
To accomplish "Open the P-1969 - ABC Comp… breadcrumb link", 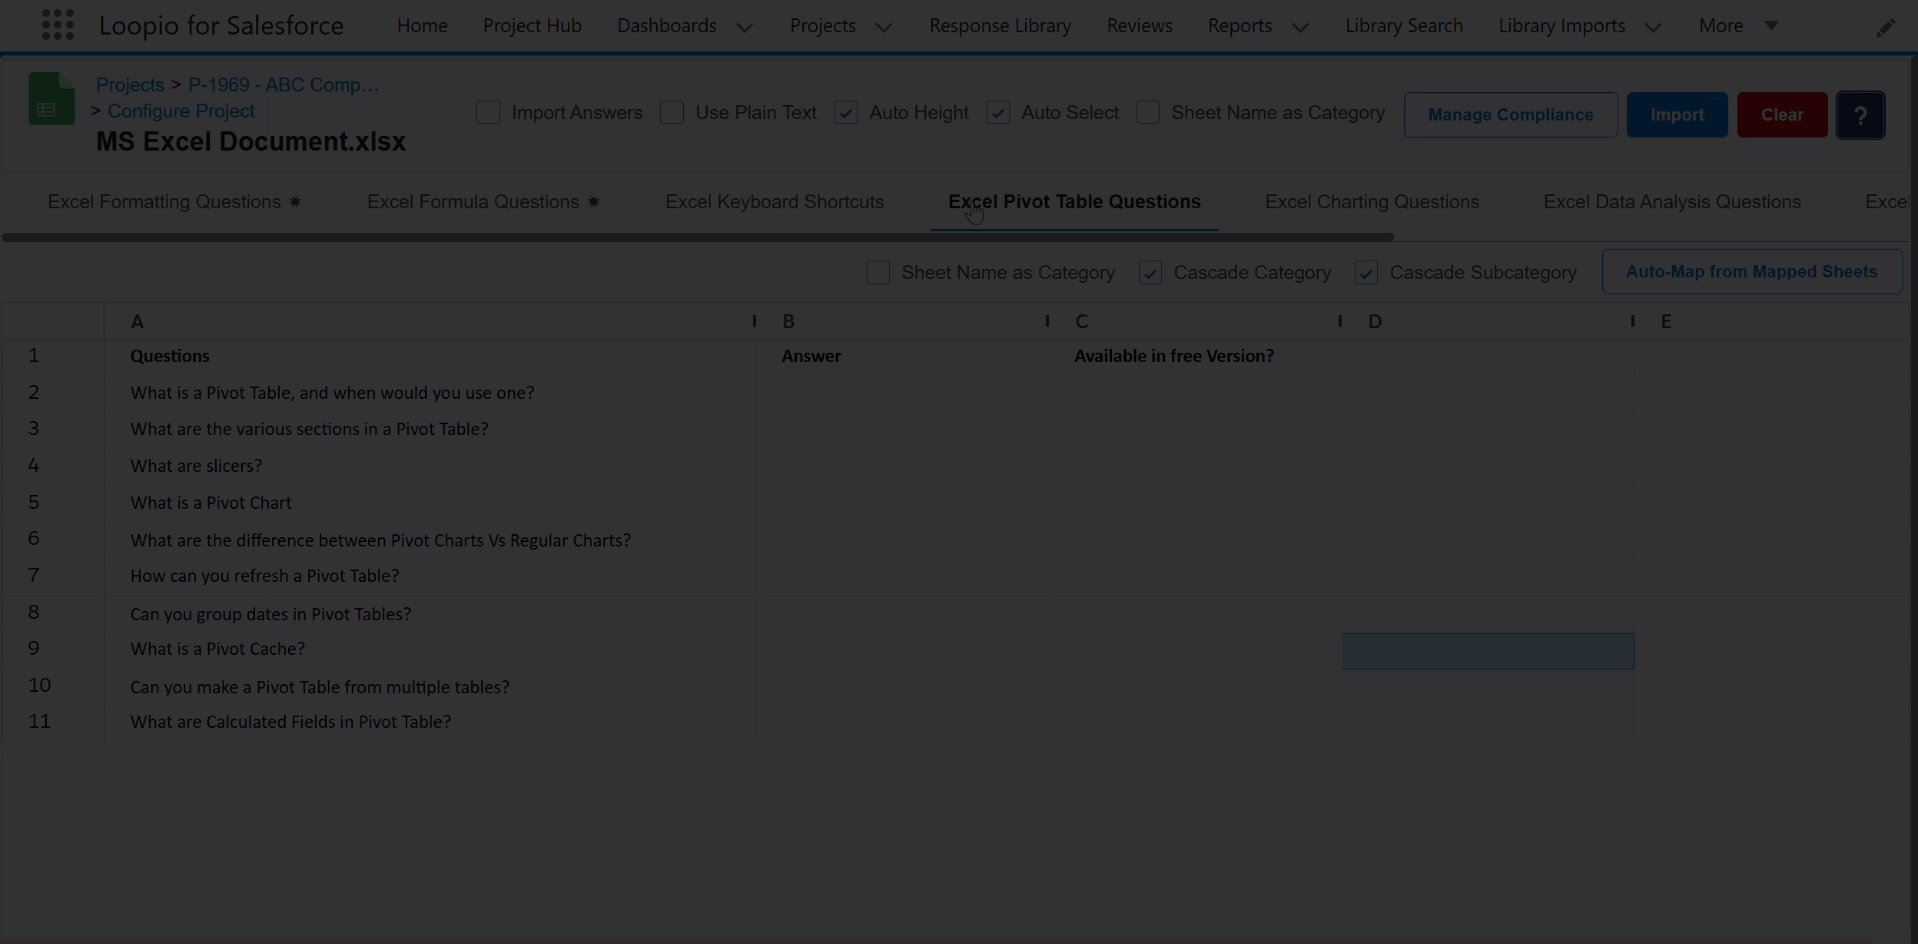I will click(283, 85).
